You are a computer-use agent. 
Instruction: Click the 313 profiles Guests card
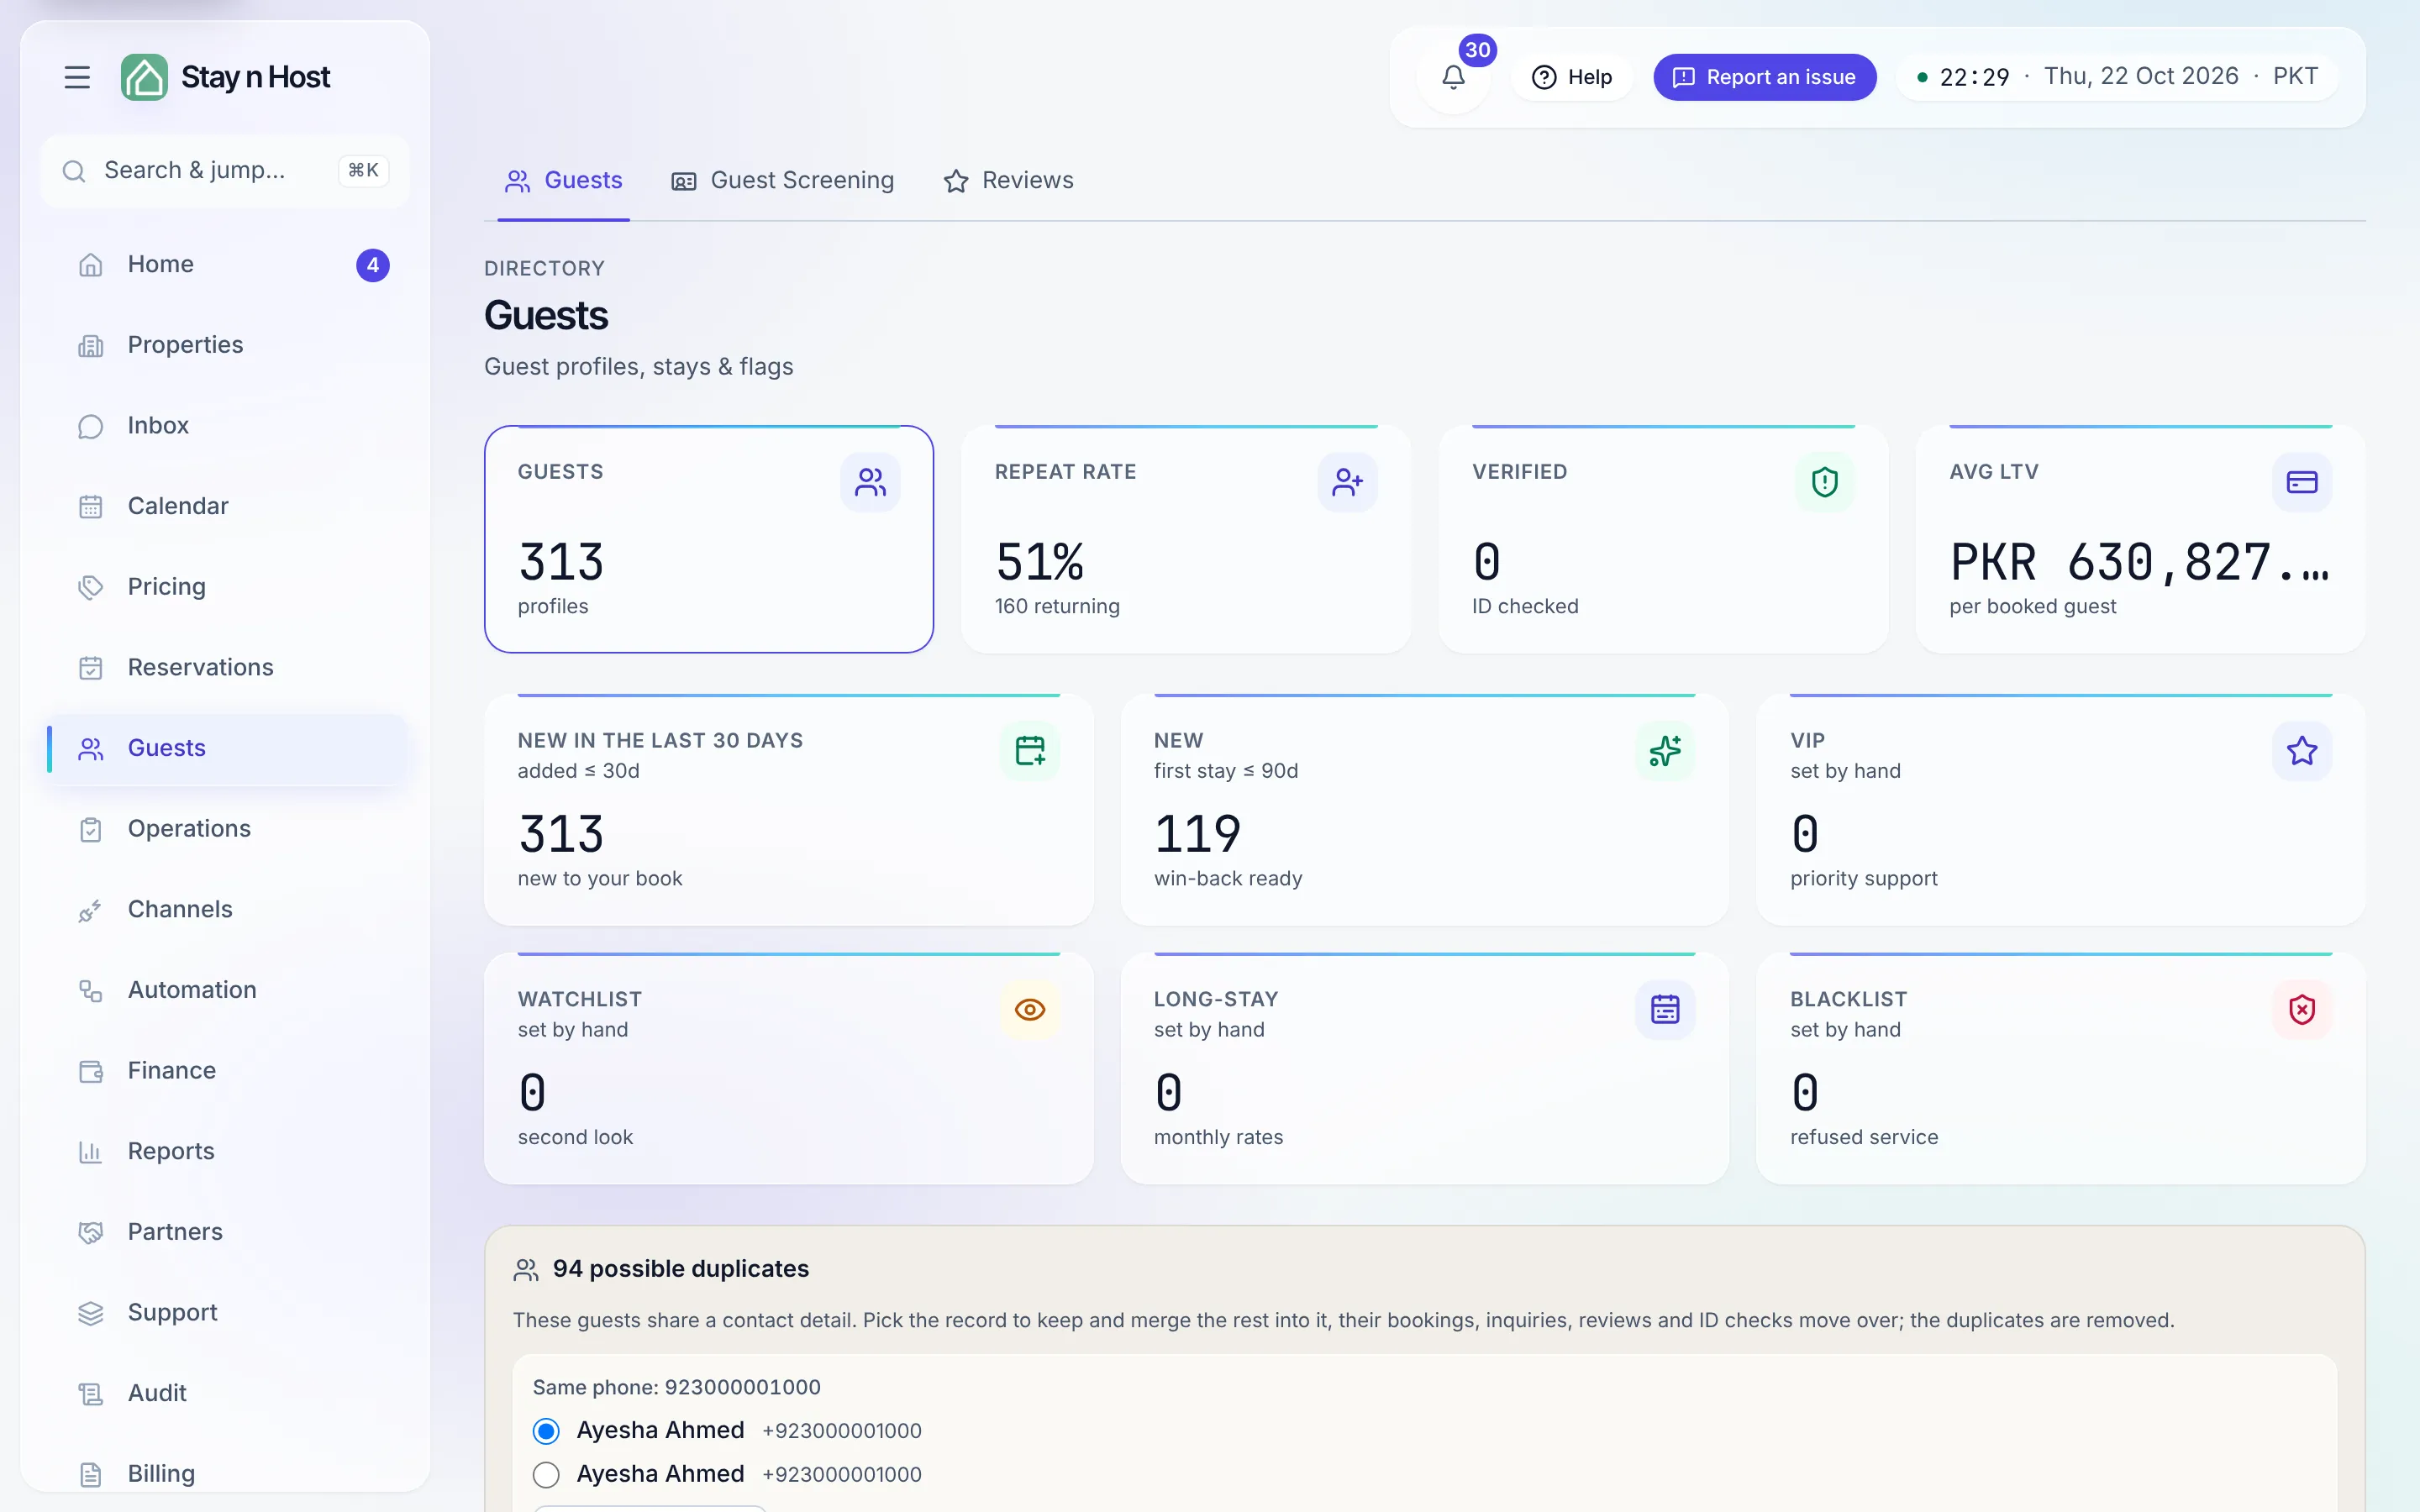click(709, 539)
